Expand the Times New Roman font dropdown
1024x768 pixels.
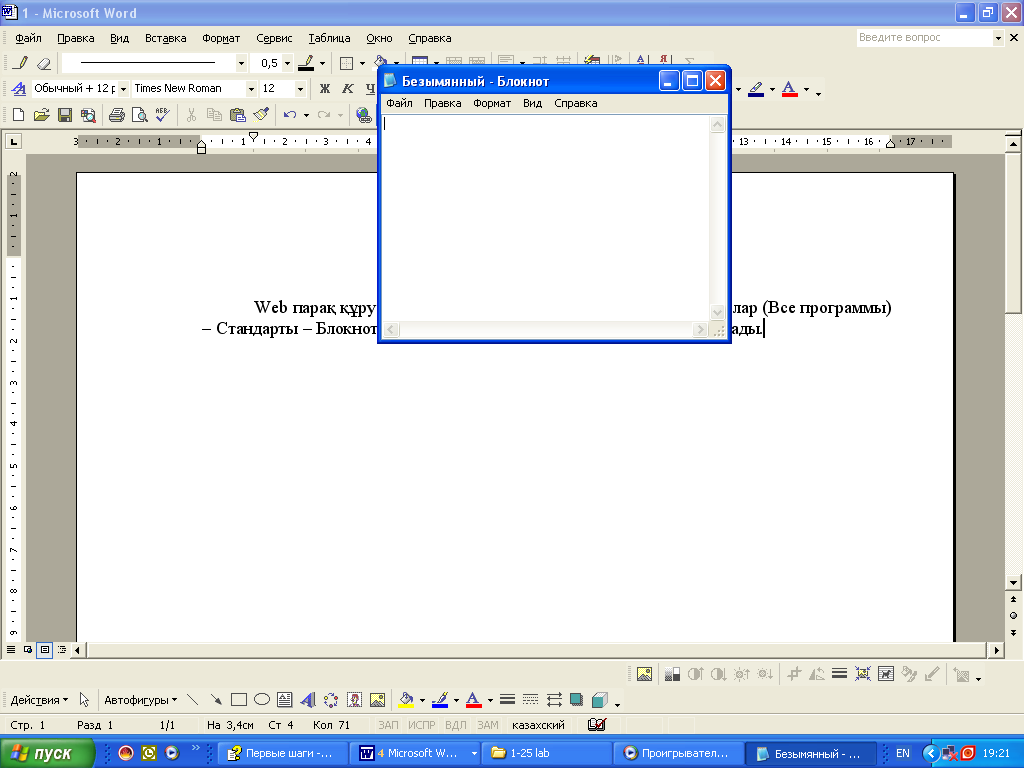pyautogui.click(x=251, y=89)
